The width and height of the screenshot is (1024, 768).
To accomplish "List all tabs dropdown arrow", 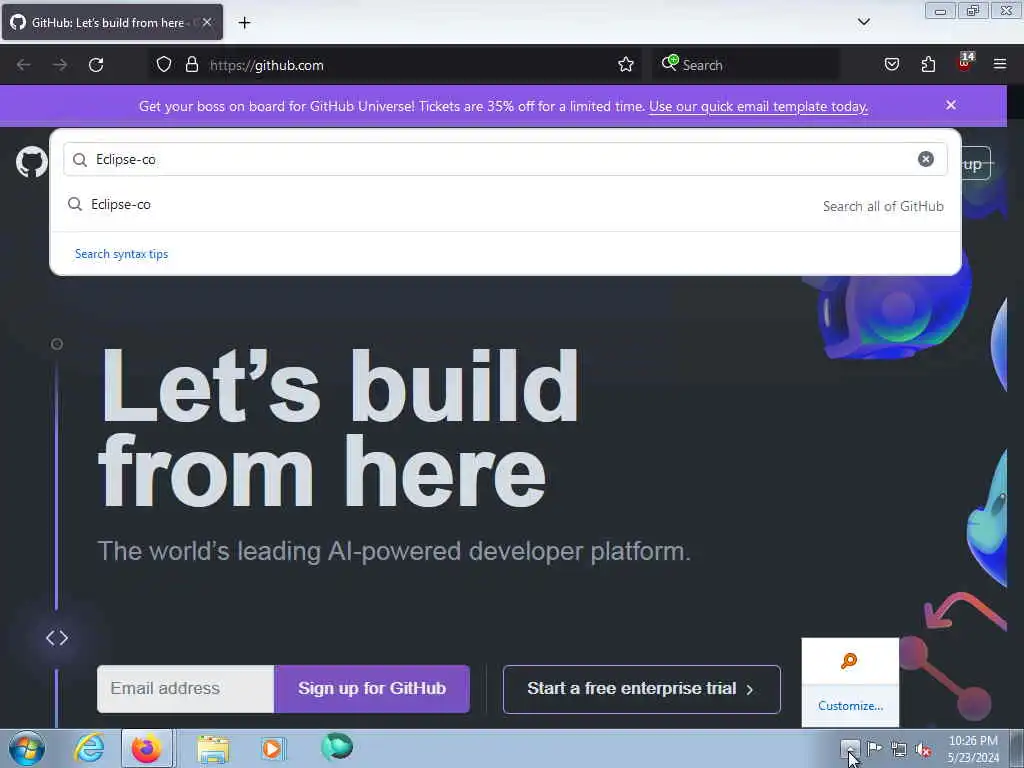I will tap(863, 22).
